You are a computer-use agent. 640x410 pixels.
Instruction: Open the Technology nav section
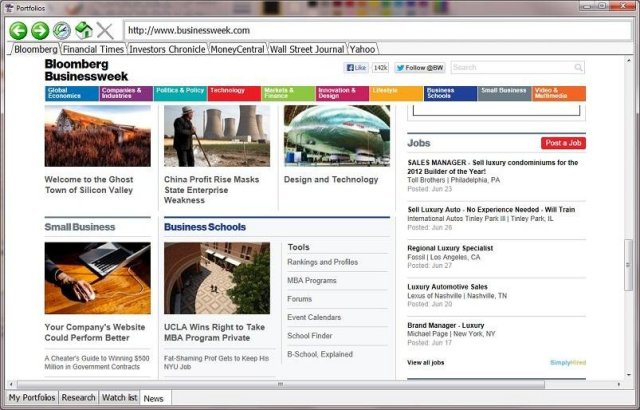[234, 93]
